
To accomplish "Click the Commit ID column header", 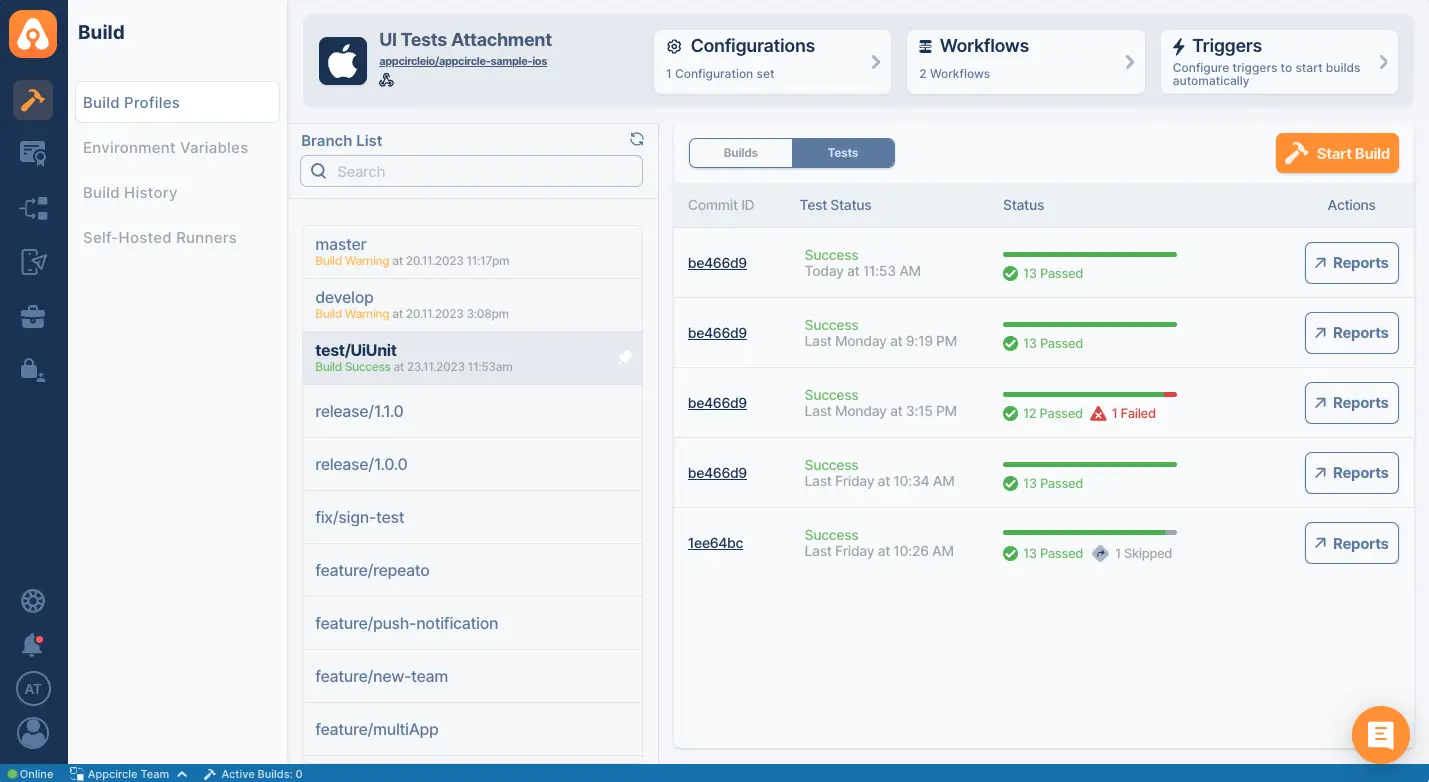I will (x=721, y=205).
